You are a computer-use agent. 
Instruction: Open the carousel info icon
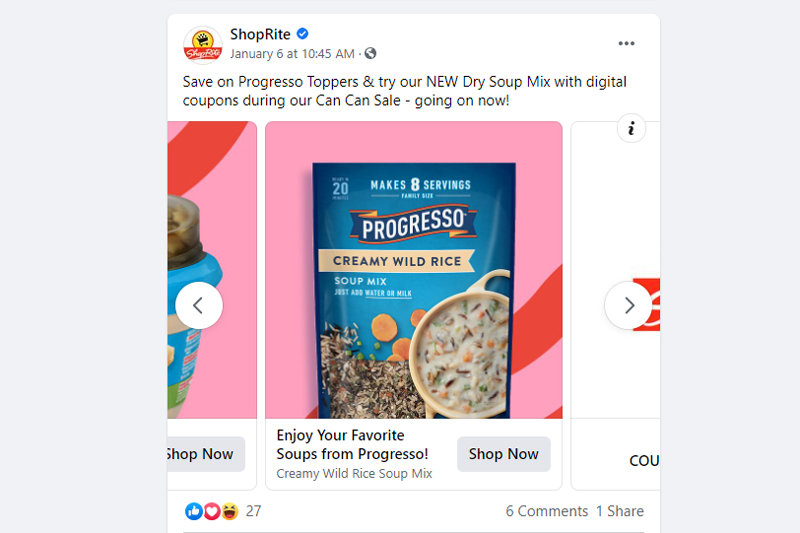tap(631, 128)
